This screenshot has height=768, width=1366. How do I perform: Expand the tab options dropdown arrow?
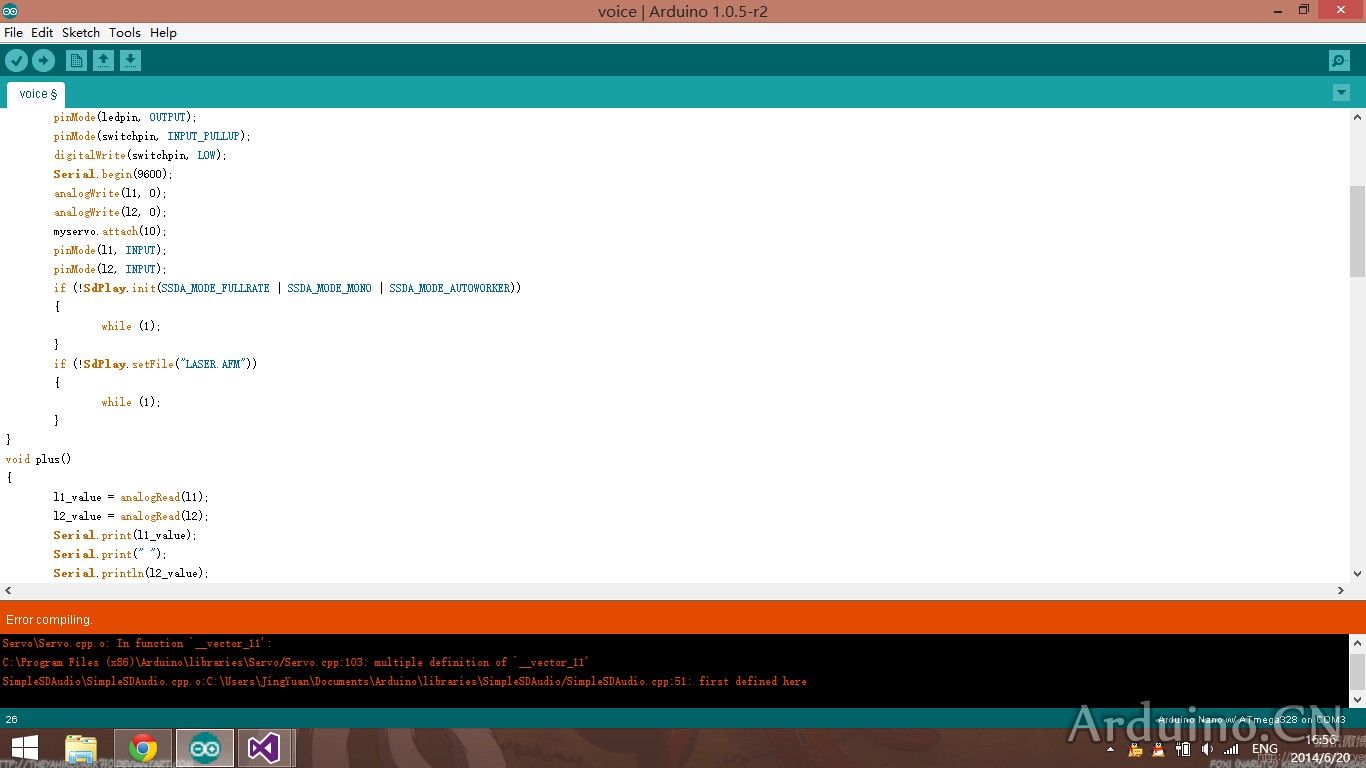(x=1341, y=93)
